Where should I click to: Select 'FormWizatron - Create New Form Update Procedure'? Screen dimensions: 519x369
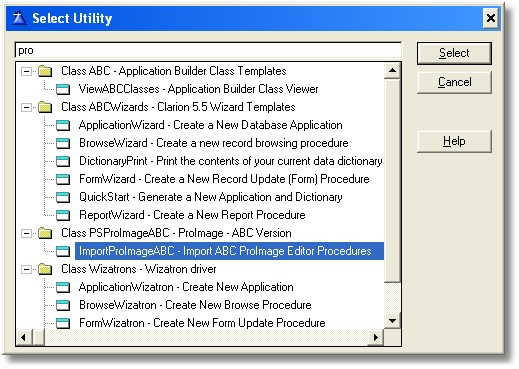coord(202,323)
